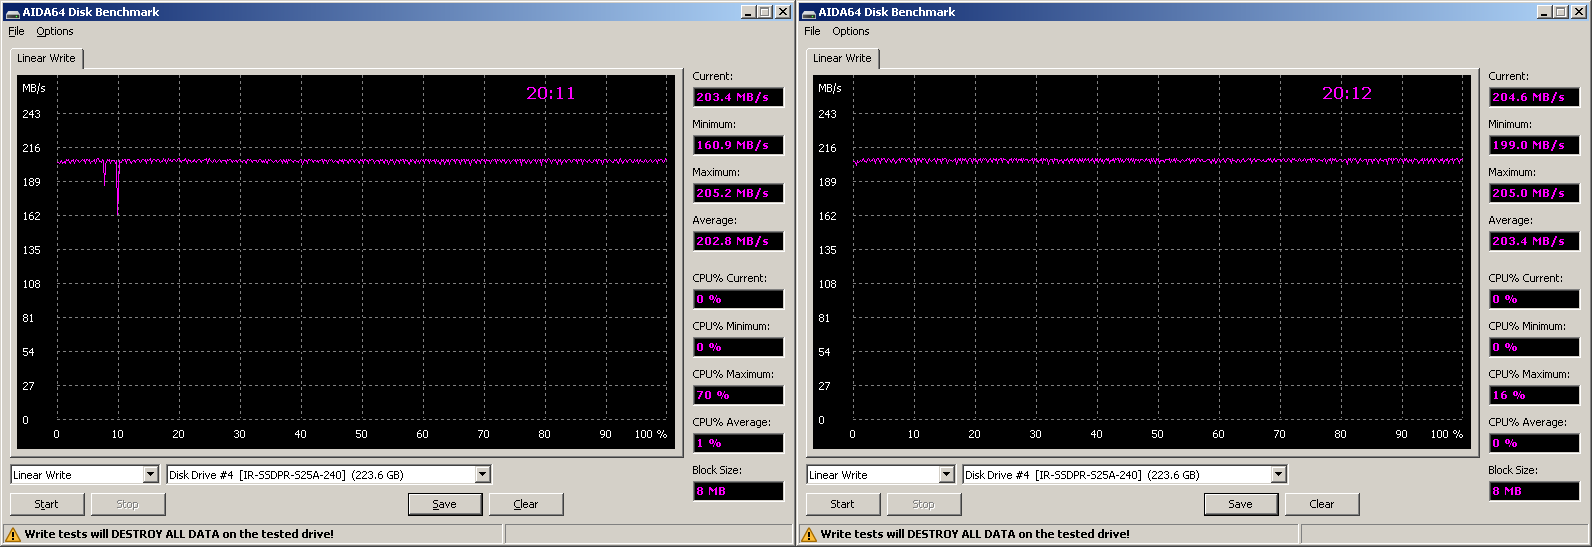Open File menu in left AIDA64 window

(16, 31)
